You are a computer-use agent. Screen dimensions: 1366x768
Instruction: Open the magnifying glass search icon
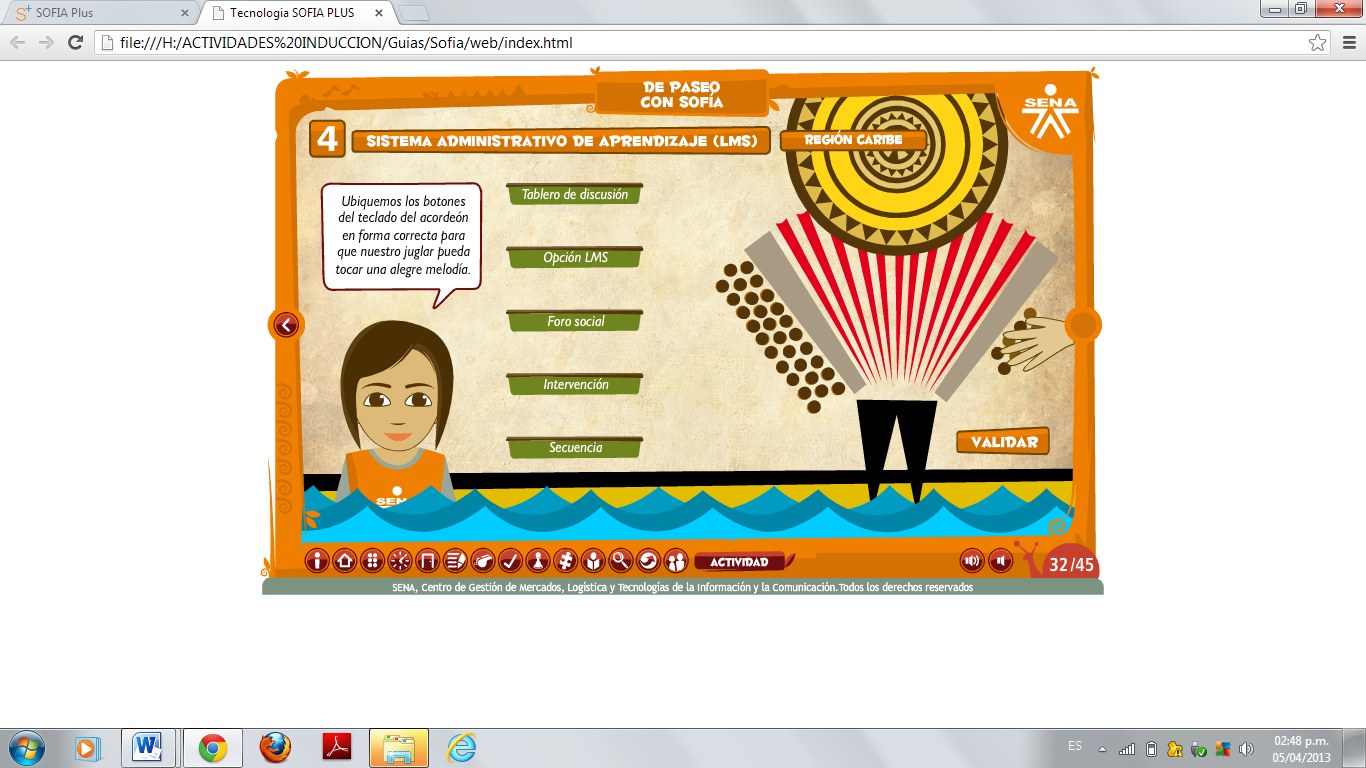[x=620, y=561]
